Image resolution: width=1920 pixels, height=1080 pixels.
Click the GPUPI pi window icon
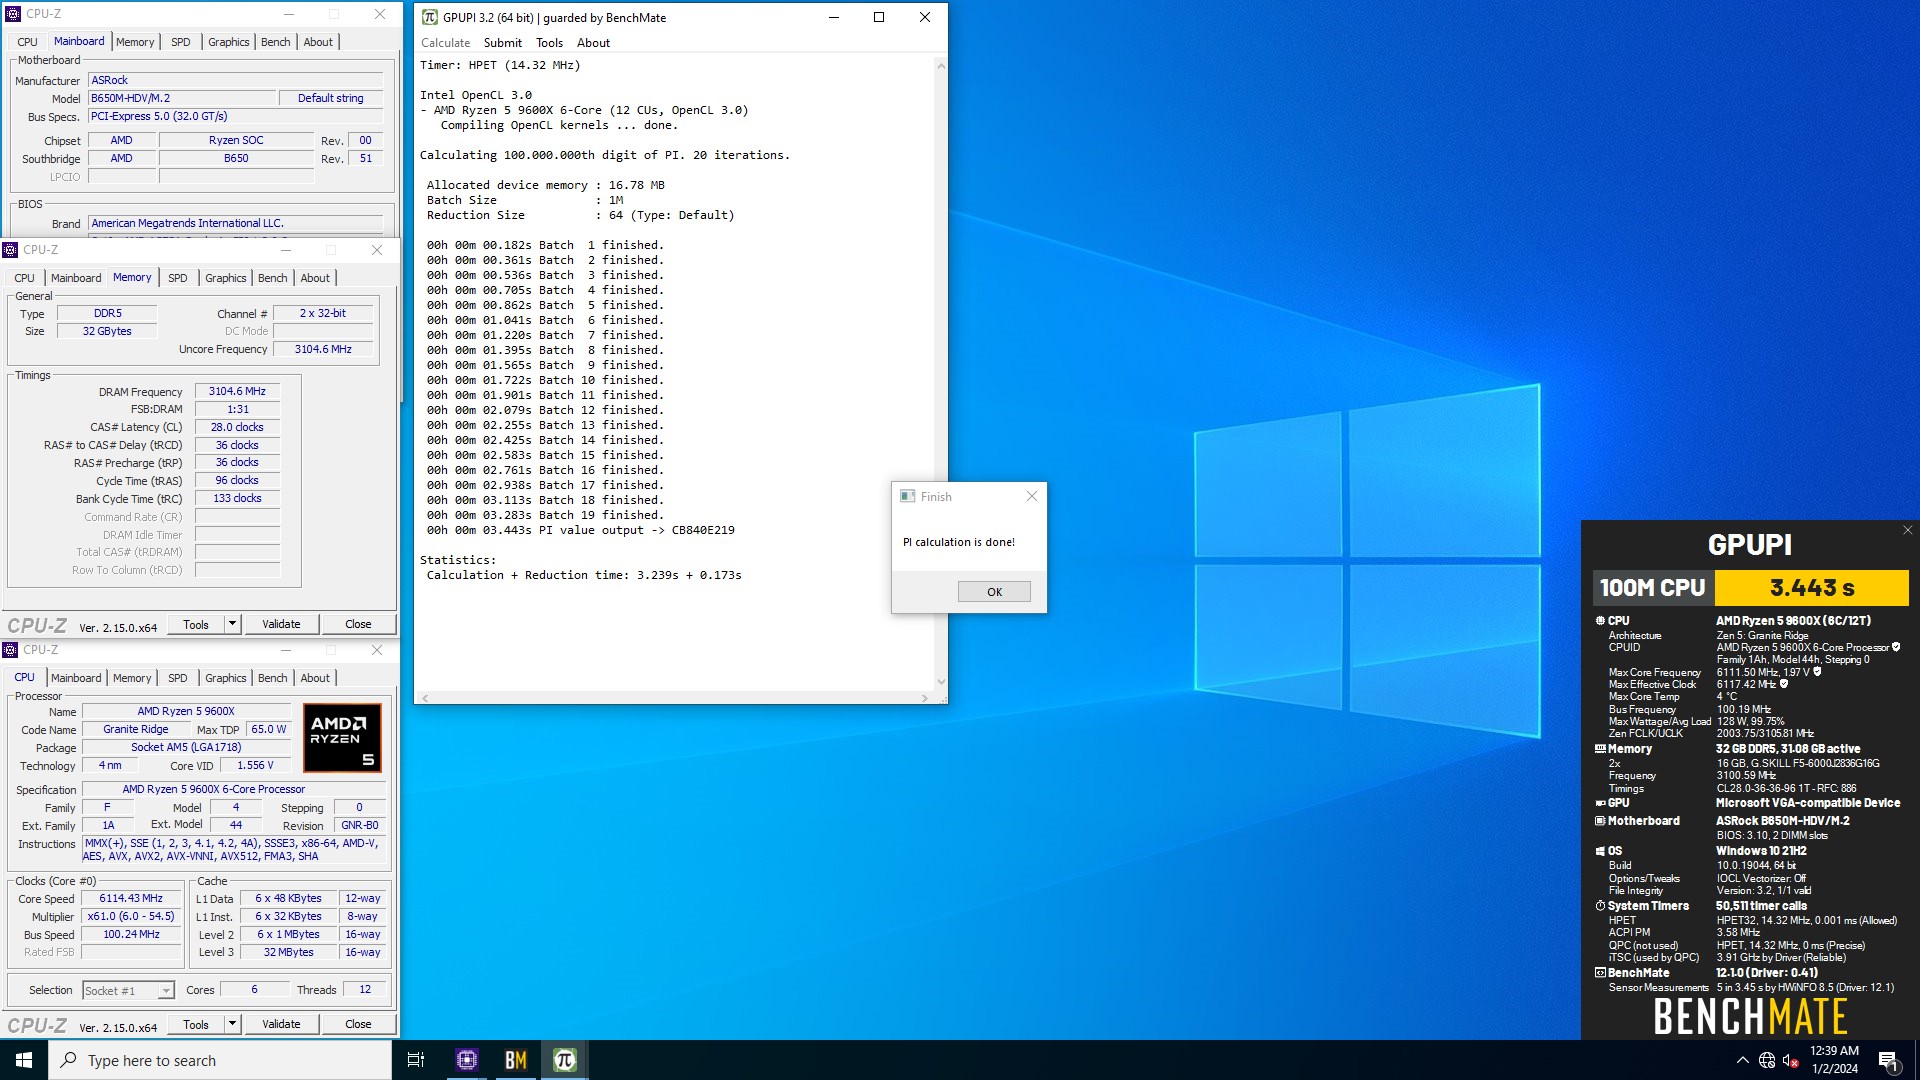[x=429, y=17]
